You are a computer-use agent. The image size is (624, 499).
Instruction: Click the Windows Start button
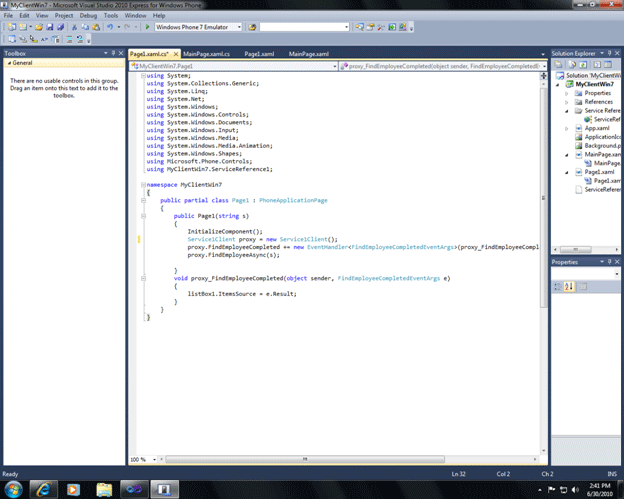(12, 487)
